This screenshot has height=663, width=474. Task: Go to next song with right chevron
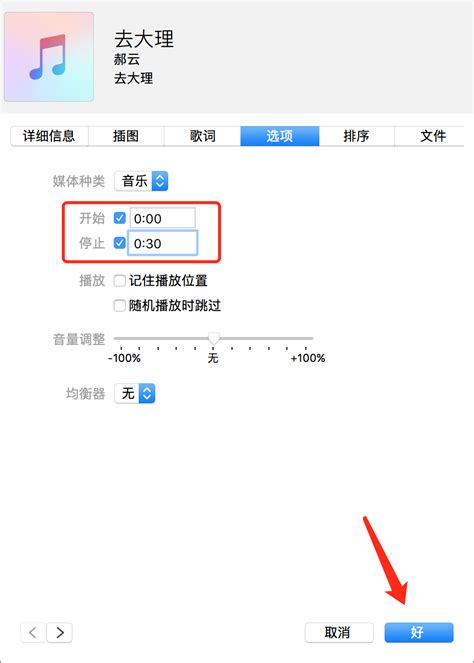tap(59, 633)
